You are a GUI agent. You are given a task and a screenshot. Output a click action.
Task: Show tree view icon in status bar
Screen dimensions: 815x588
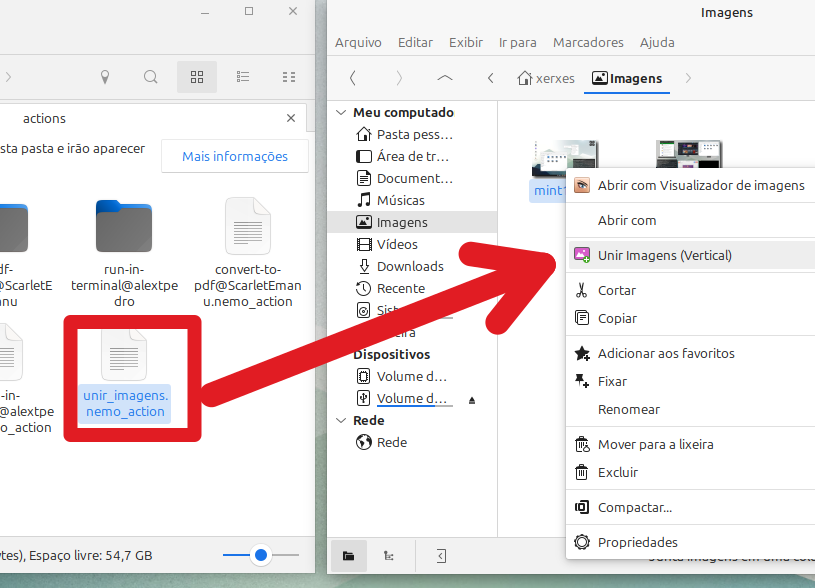pyautogui.click(x=388, y=556)
